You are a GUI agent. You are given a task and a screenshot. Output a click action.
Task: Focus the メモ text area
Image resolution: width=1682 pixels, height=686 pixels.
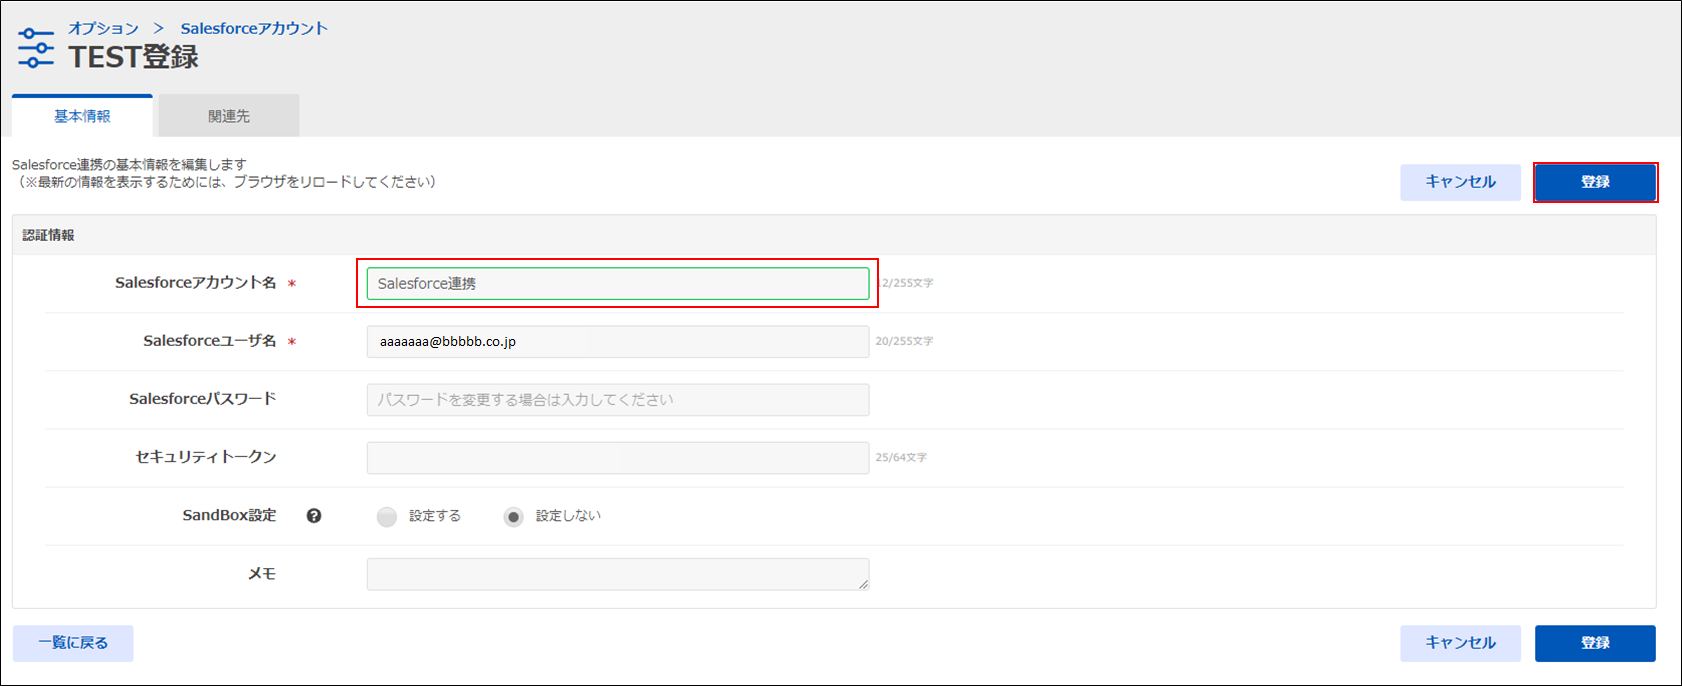tap(618, 574)
